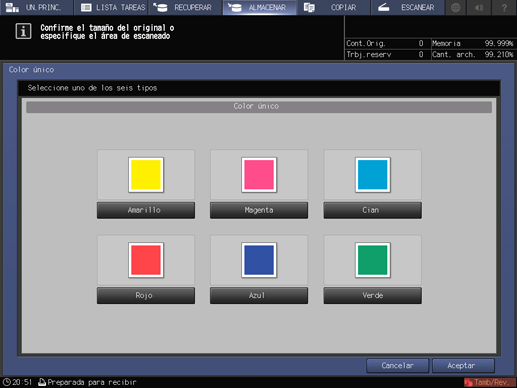Open the RECUPERAR tab
Viewport: 517px width, 388px height.
coord(185,7)
